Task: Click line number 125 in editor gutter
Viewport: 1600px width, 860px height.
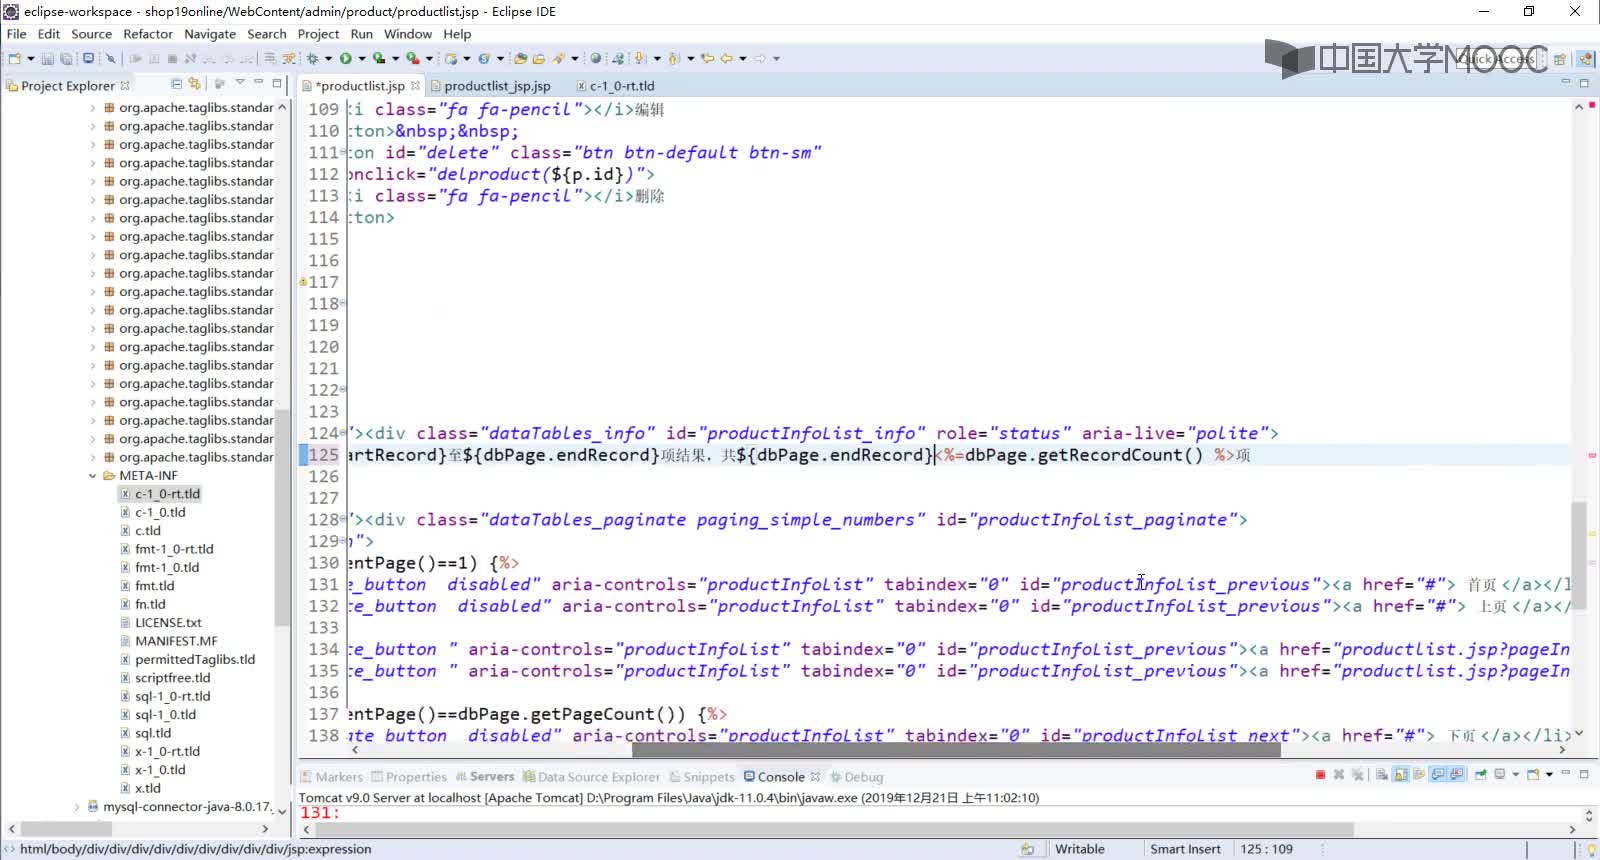Action: pyautogui.click(x=323, y=455)
